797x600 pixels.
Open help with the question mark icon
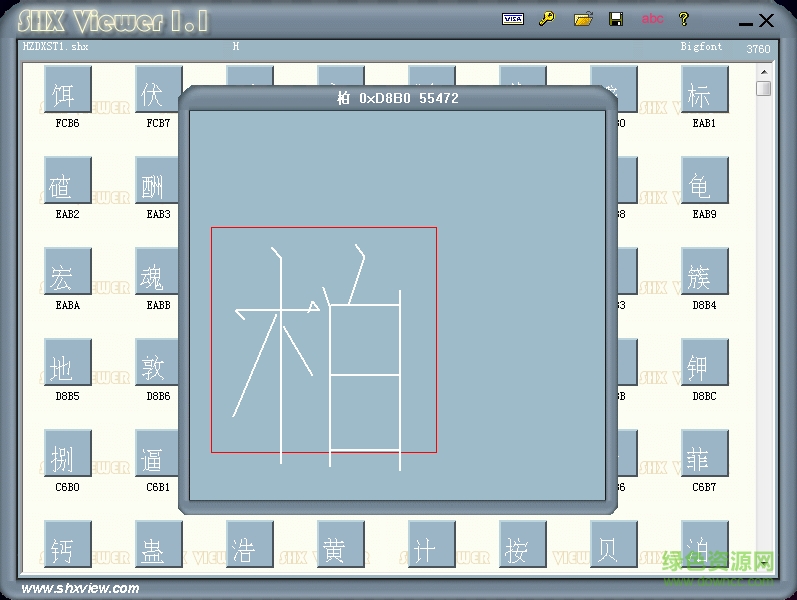click(x=684, y=19)
